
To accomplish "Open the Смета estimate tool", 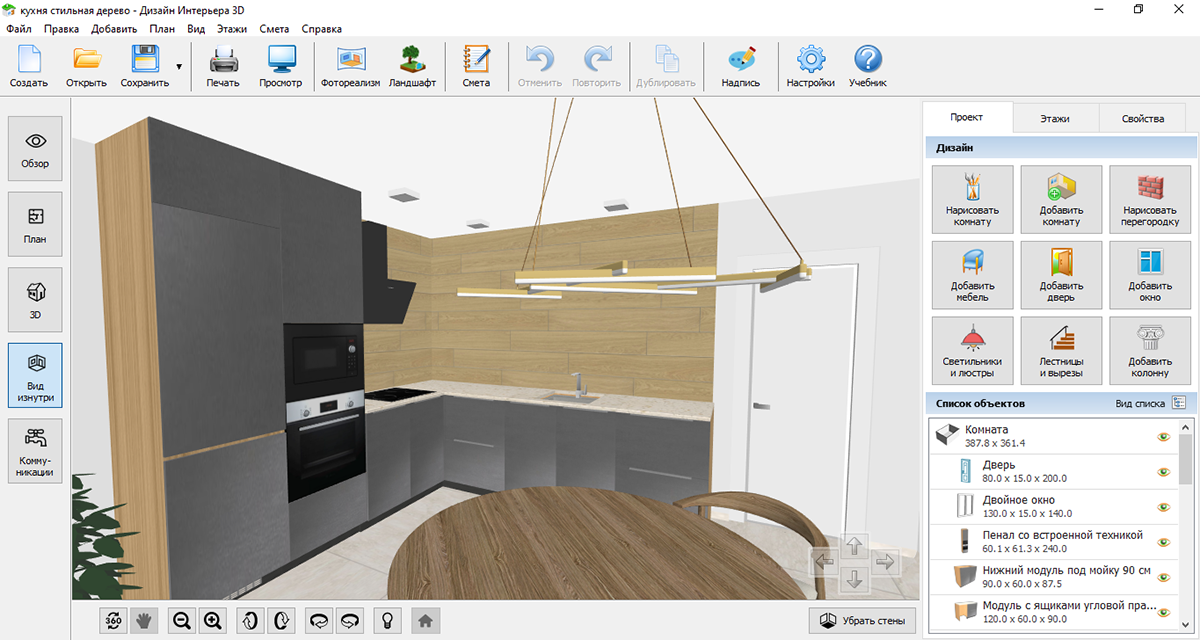I will (x=476, y=66).
